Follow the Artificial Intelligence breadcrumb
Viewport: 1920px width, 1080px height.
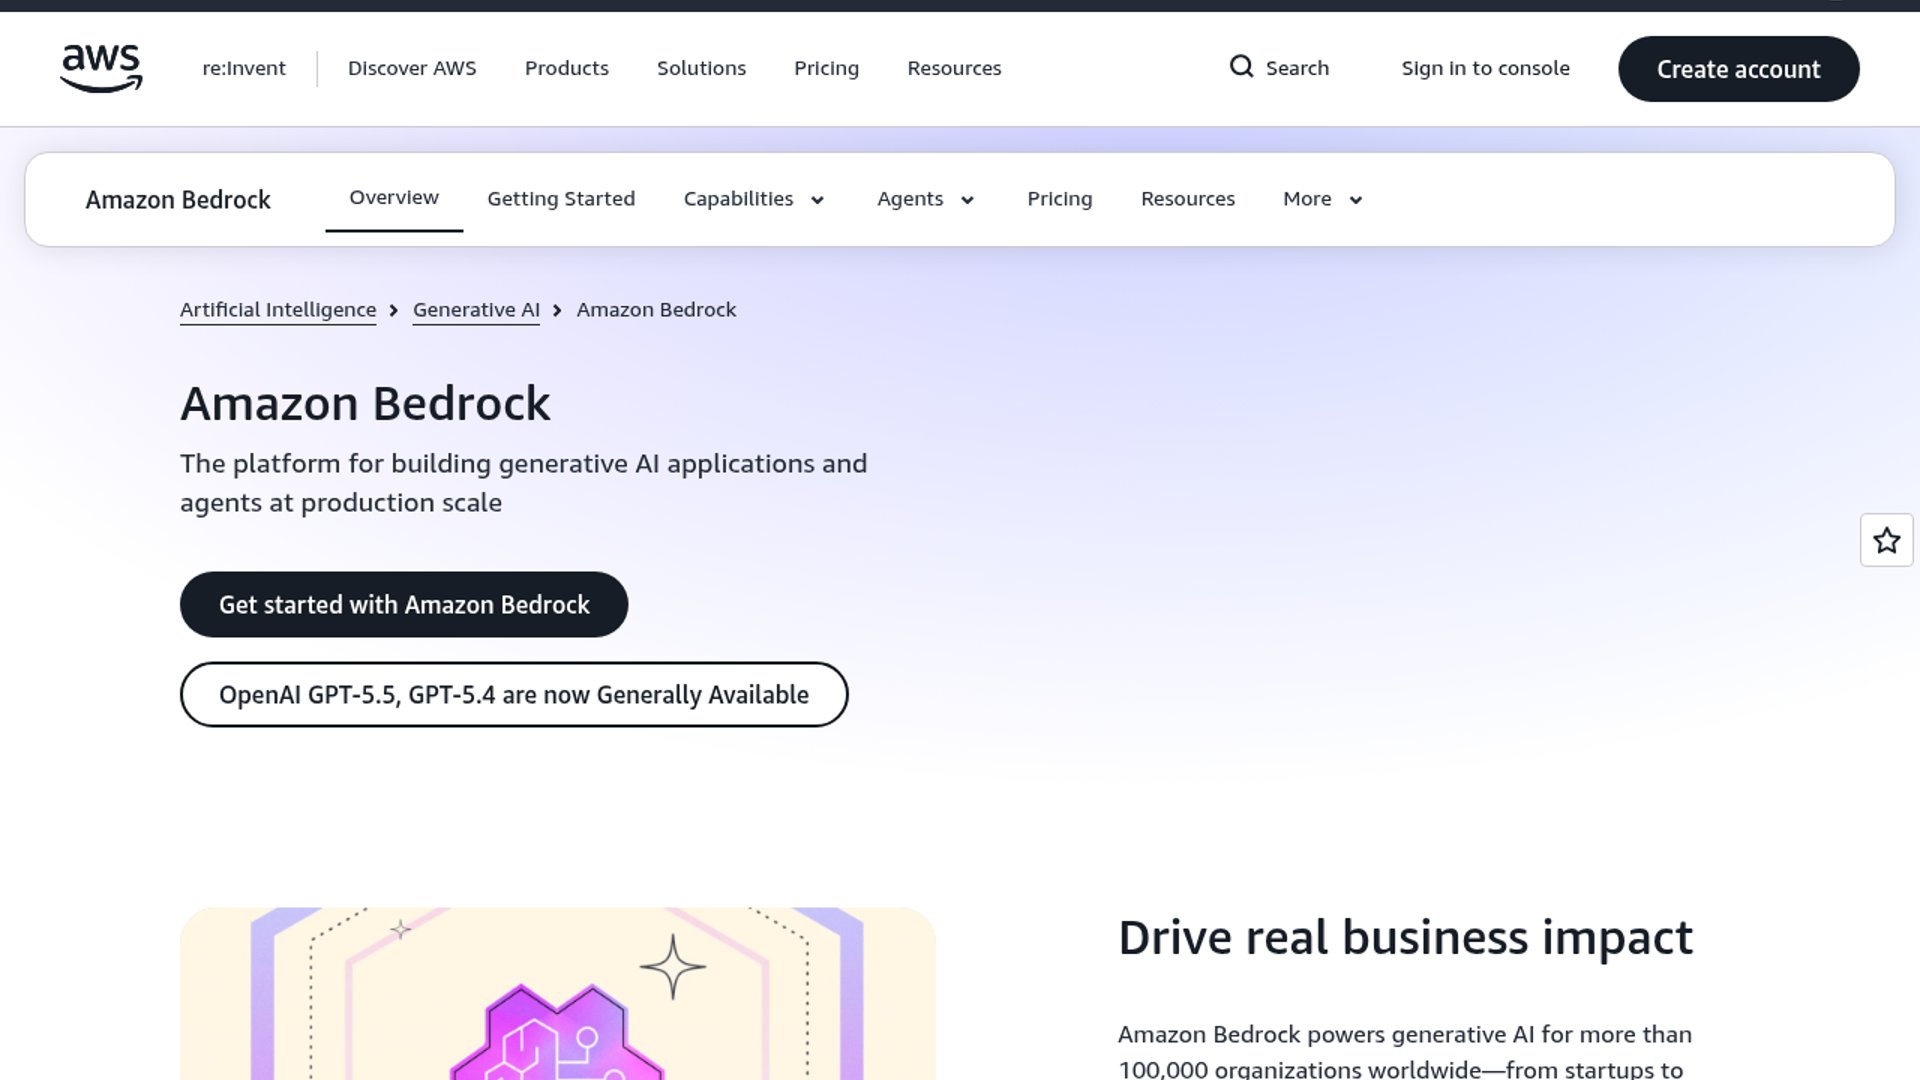(278, 310)
